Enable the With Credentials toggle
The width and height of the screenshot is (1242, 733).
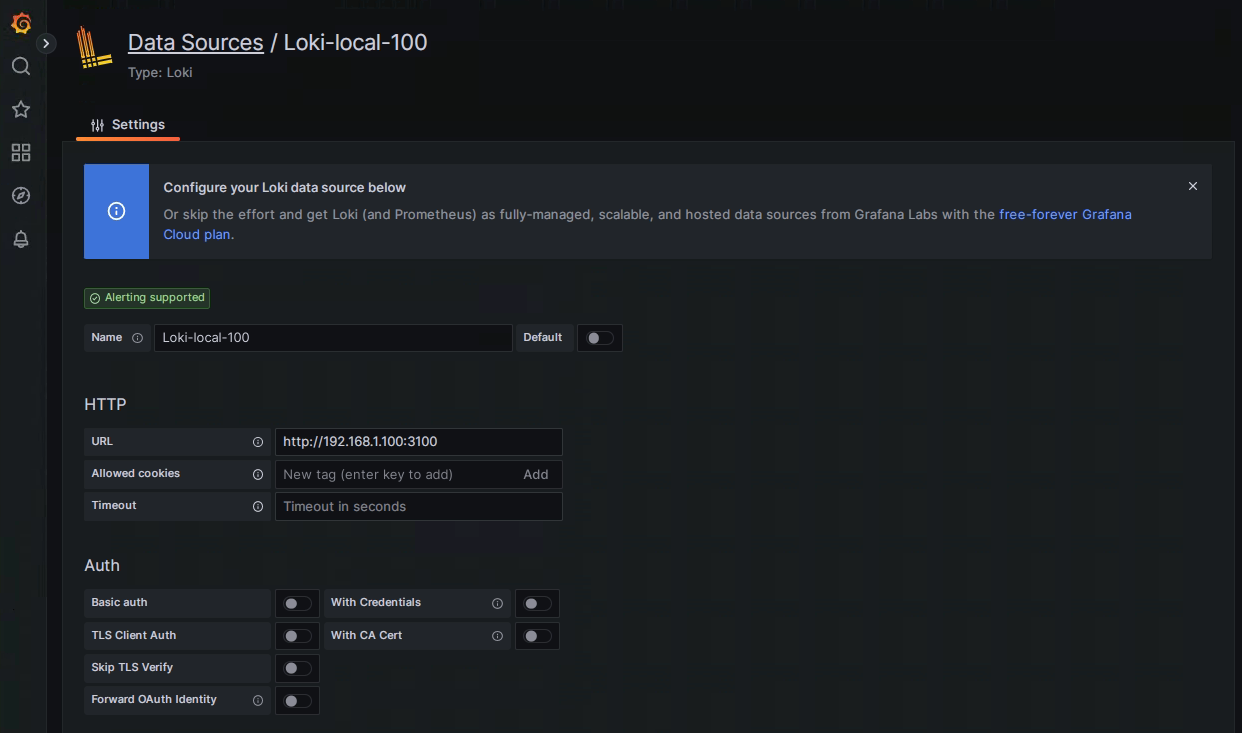point(537,604)
